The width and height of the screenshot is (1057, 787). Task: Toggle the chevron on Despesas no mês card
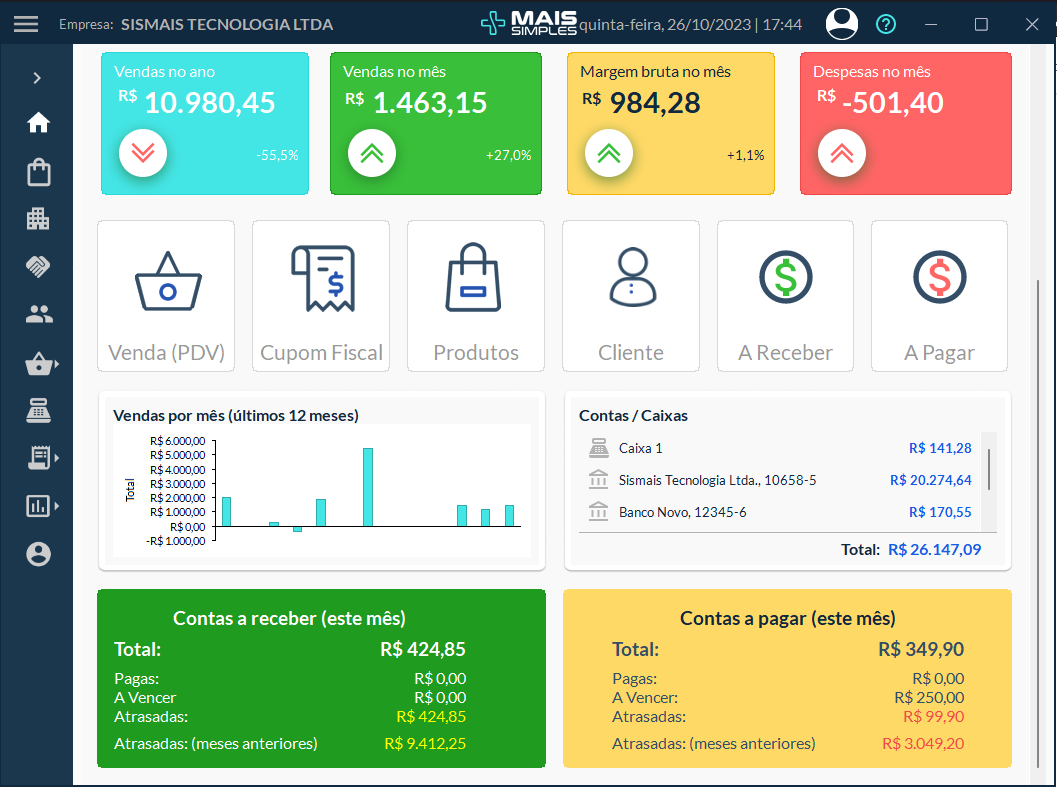(x=841, y=153)
